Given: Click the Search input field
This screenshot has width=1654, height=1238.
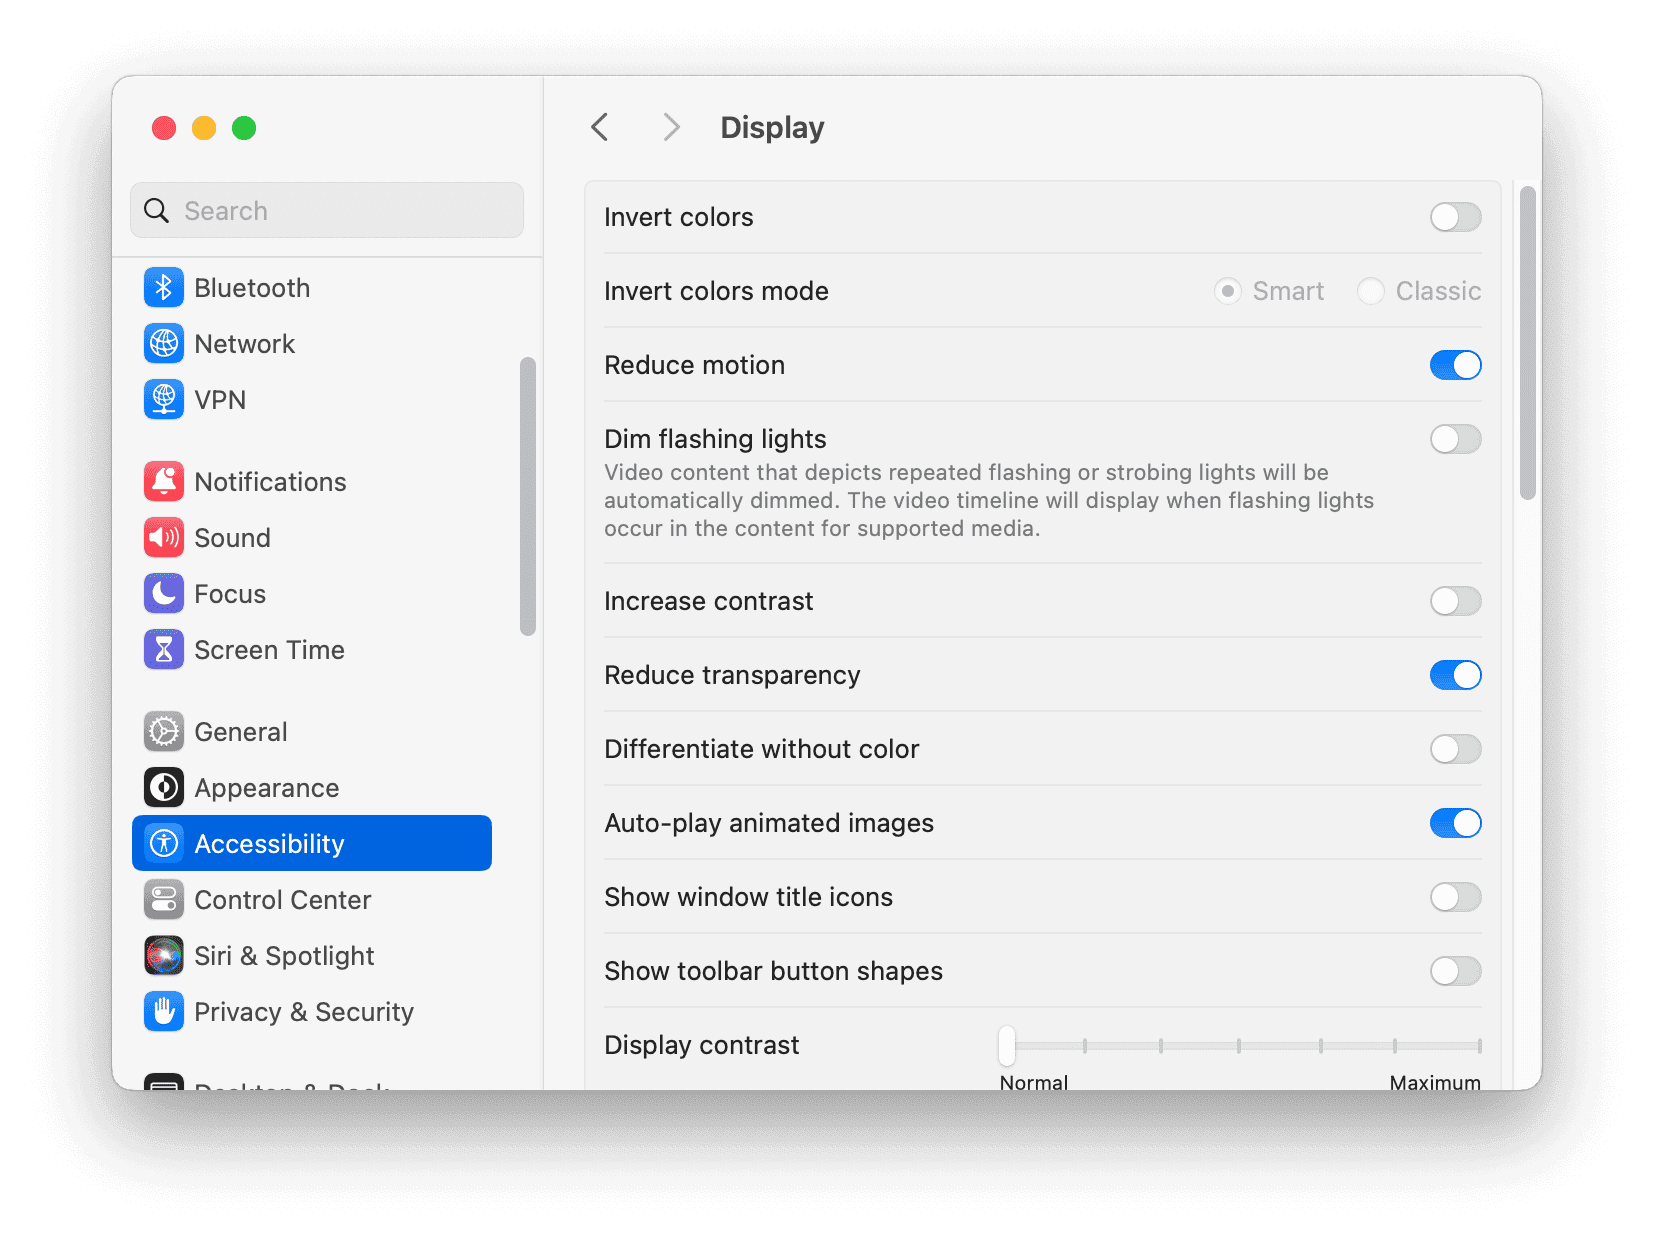Looking at the screenshot, I should 327,210.
